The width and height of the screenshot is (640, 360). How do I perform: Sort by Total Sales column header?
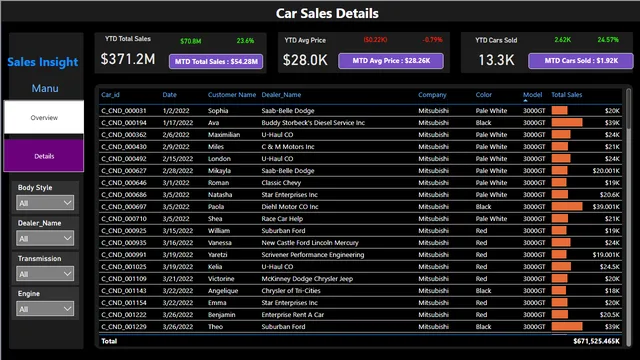coord(567,95)
